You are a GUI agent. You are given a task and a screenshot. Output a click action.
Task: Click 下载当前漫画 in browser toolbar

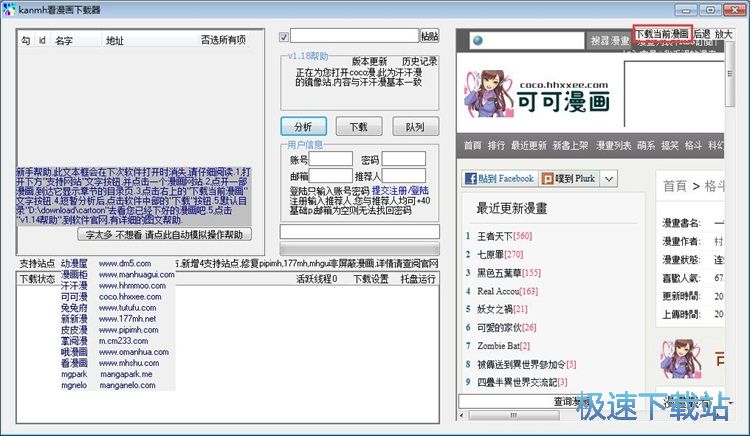(x=662, y=34)
